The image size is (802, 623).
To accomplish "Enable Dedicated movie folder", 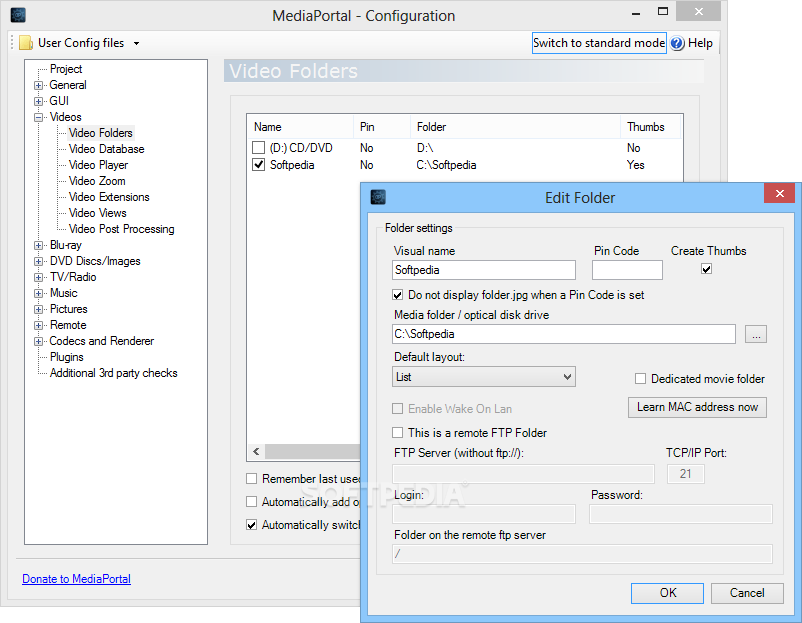I will (640, 379).
